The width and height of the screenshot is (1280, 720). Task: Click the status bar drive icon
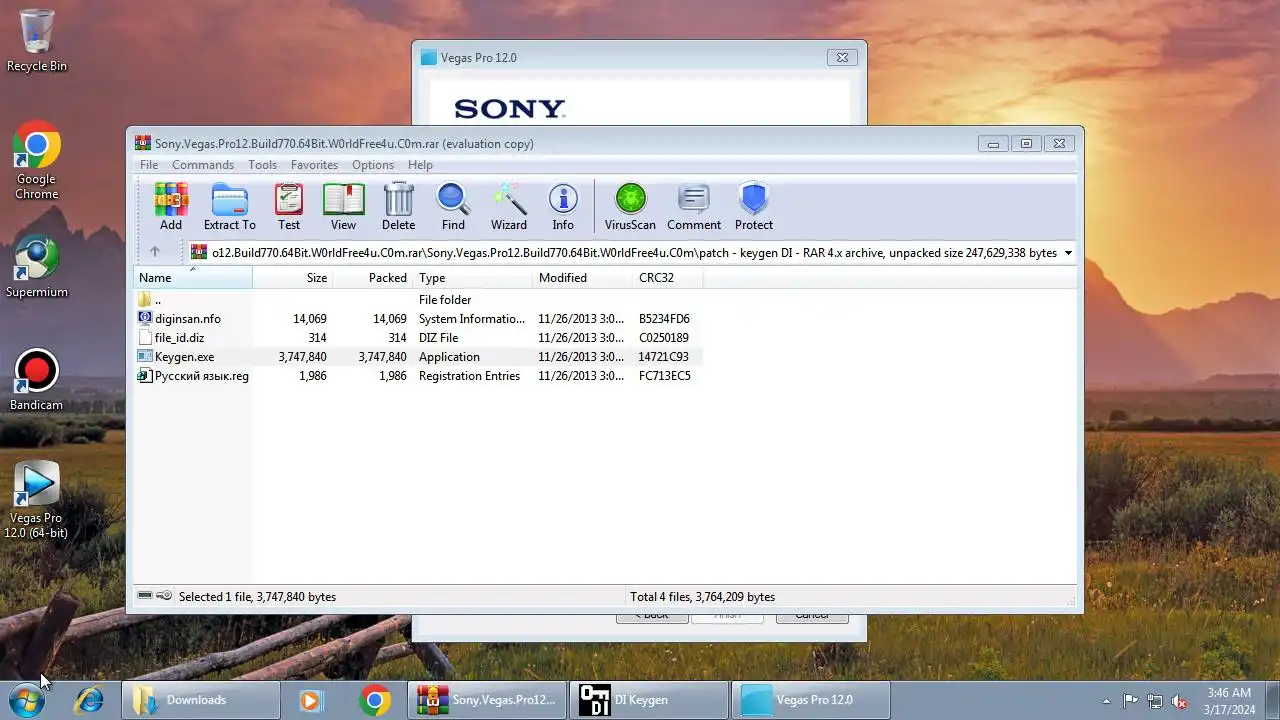point(145,596)
